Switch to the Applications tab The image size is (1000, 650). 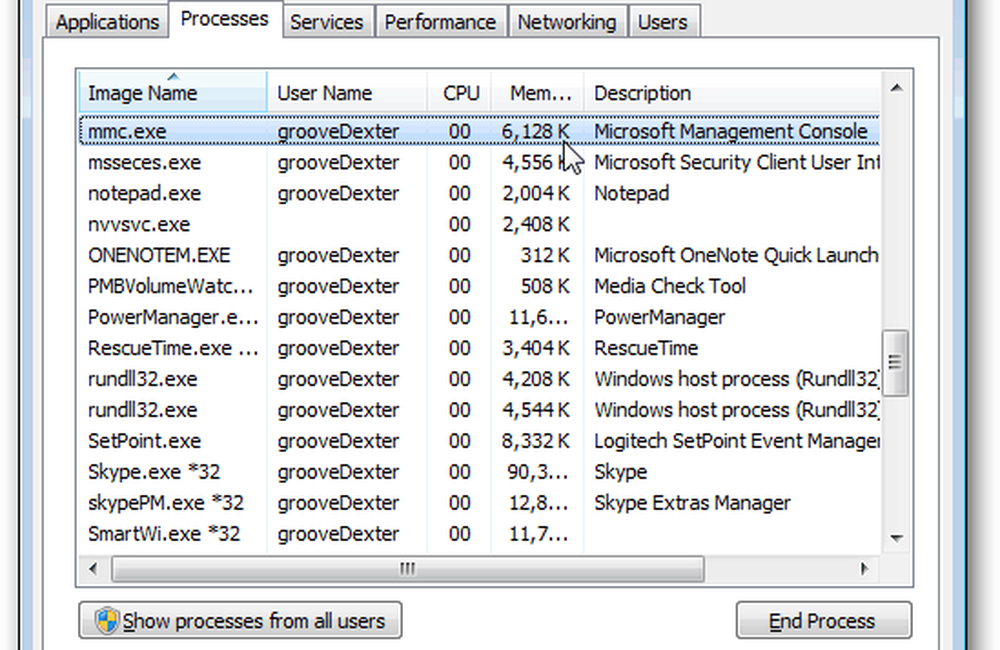tap(107, 22)
